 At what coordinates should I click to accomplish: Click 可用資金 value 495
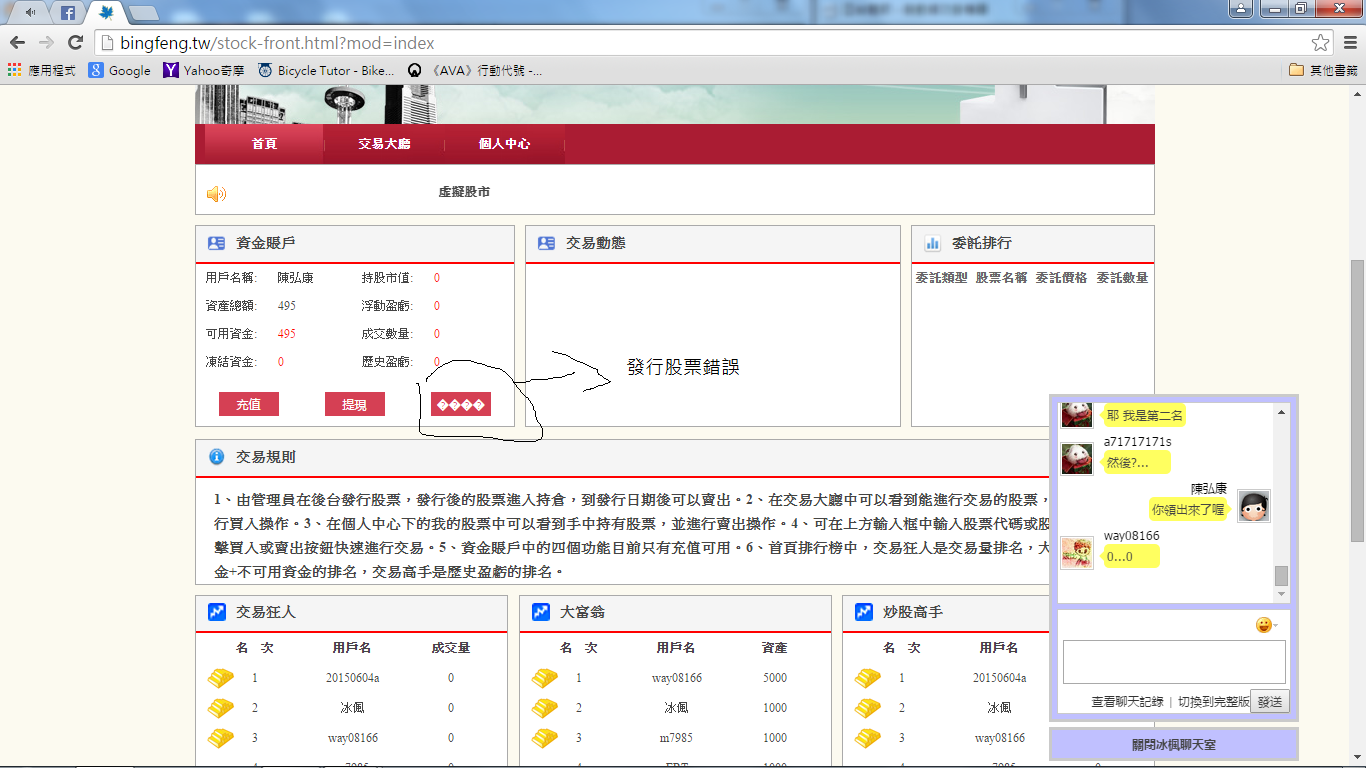(x=286, y=334)
